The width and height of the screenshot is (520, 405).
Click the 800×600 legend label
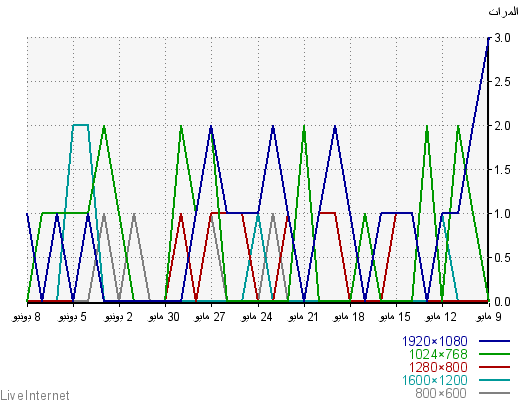[x=441, y=393]
